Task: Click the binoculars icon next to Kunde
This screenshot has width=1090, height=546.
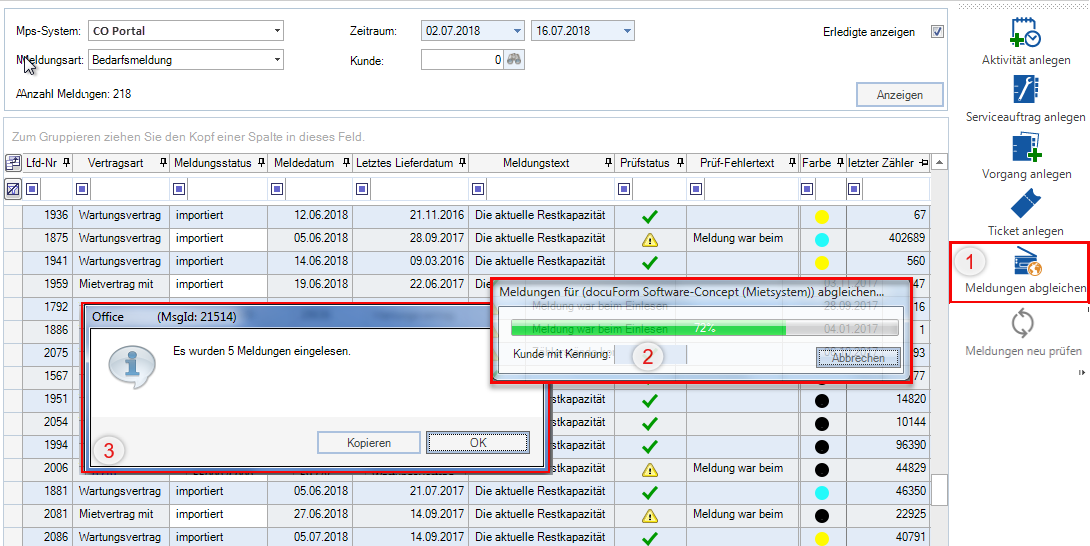Action: 514,60
